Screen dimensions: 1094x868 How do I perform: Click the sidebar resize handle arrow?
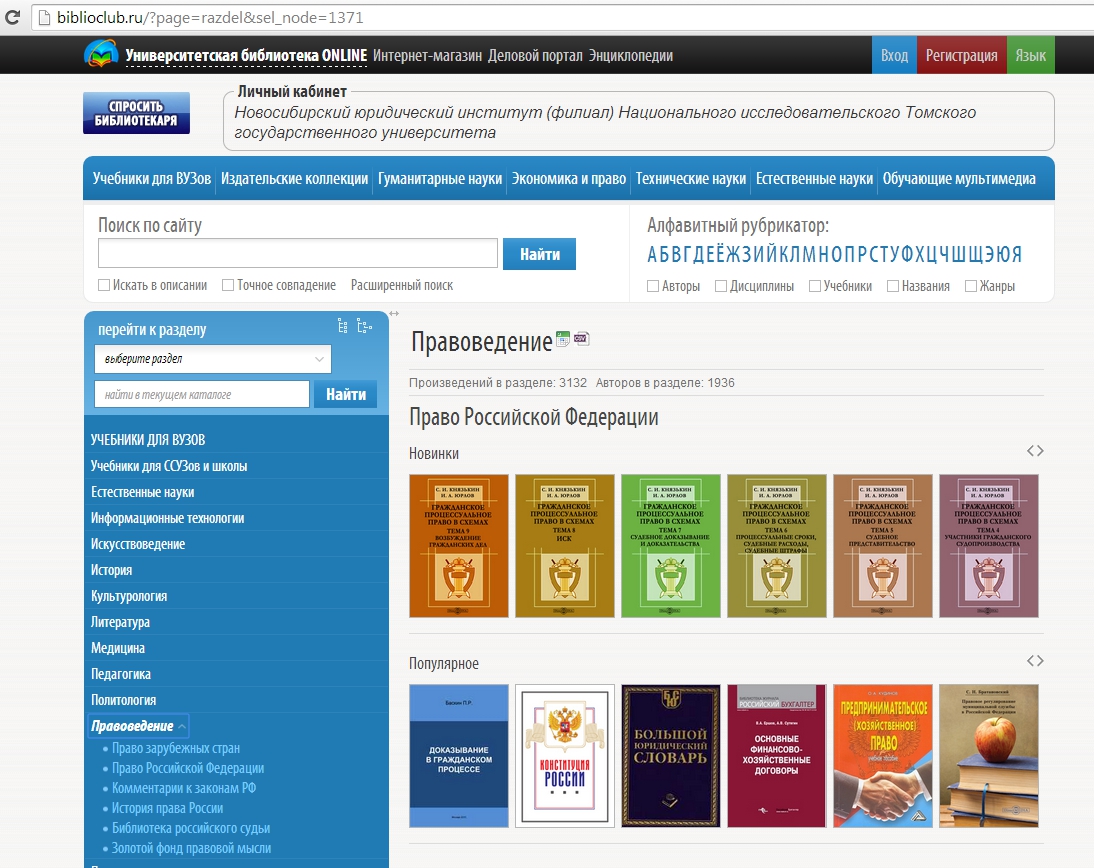pyautogui.click(x=394, y=314)
